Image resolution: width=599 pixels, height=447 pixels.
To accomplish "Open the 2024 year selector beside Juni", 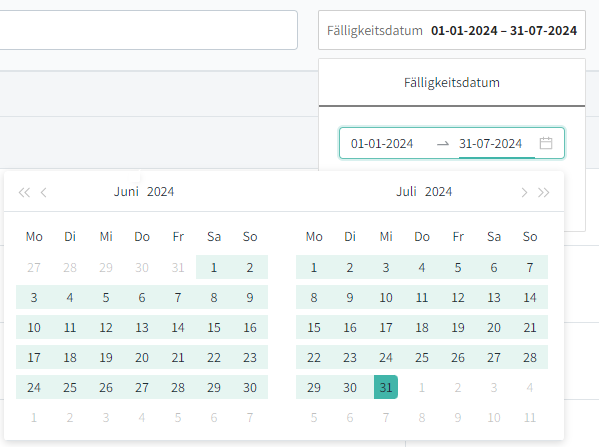I will (160, 191).
